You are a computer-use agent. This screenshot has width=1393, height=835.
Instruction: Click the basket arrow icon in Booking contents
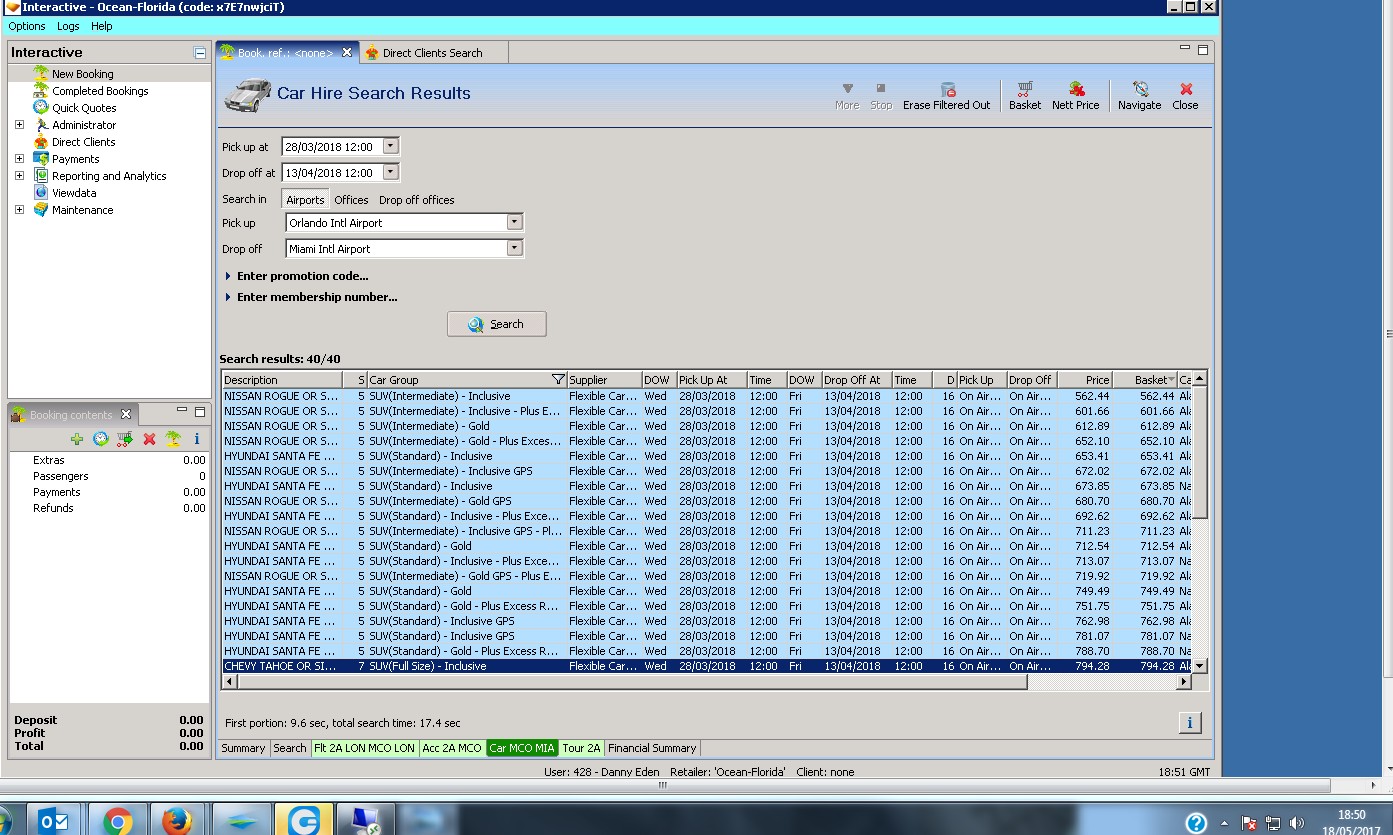[125, 439]
